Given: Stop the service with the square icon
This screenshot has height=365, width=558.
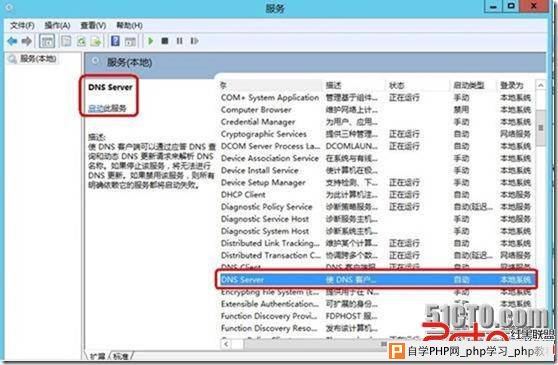Looking at the screenshot, I should click(x=165, y=41).
